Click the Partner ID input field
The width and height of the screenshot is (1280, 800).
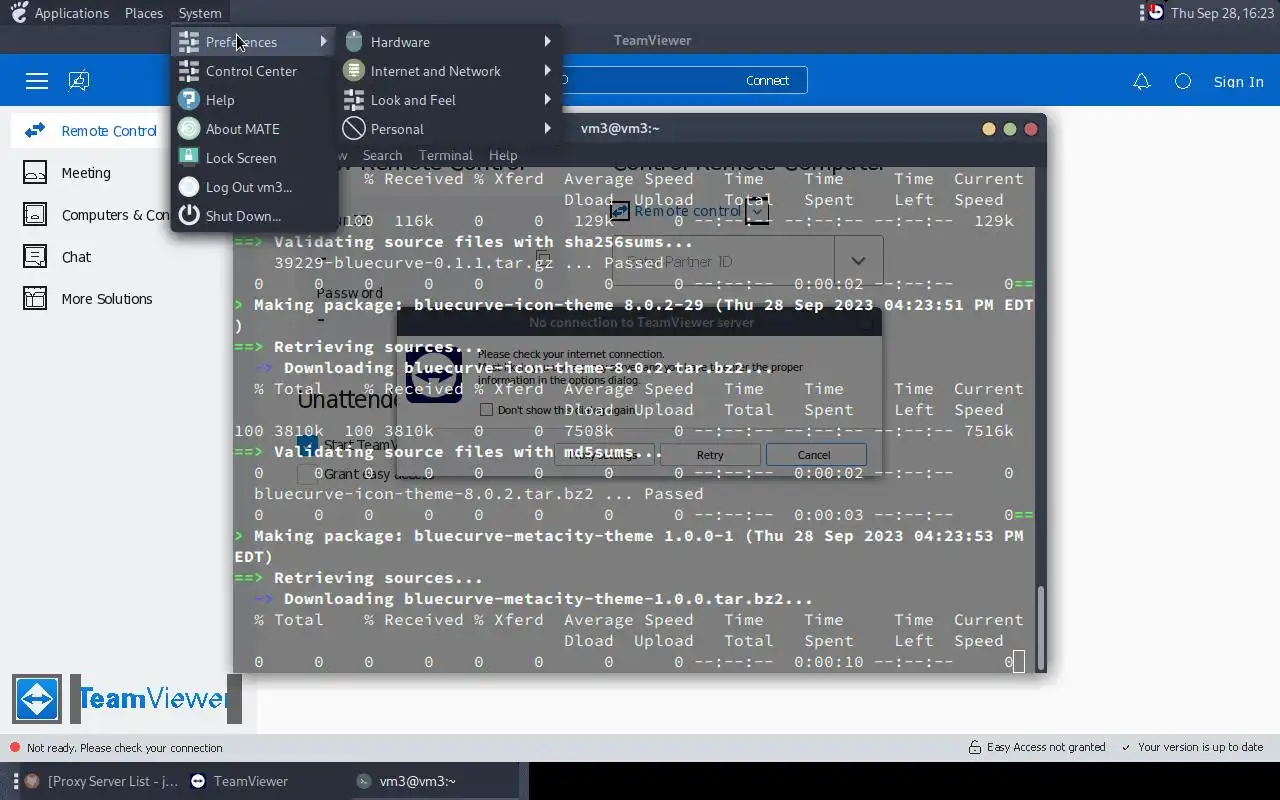pos(722,261)
